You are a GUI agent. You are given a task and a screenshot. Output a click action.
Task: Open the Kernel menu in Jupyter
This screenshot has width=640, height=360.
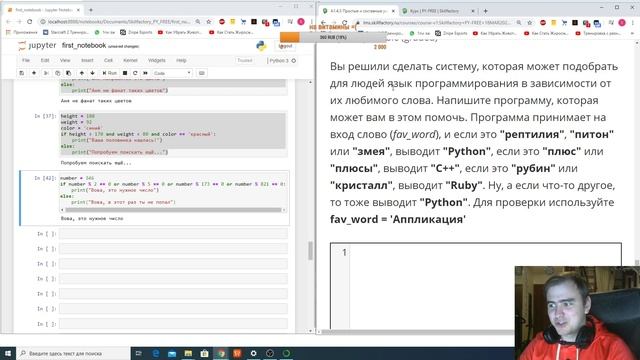130,60
